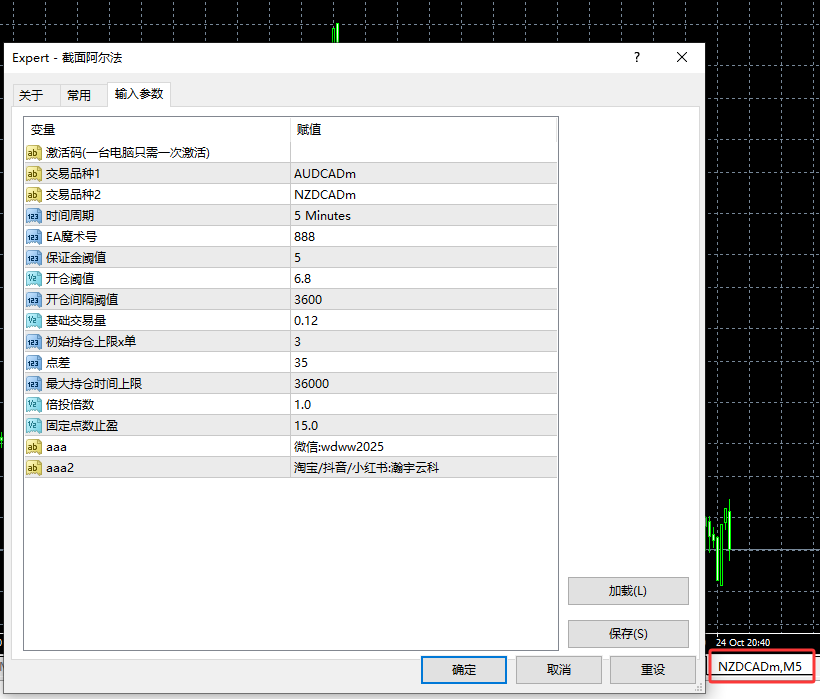Viewport: 820px width, 699px height.
Task: Confirm settings with the 确定 button
Action: tap(463, 669)
